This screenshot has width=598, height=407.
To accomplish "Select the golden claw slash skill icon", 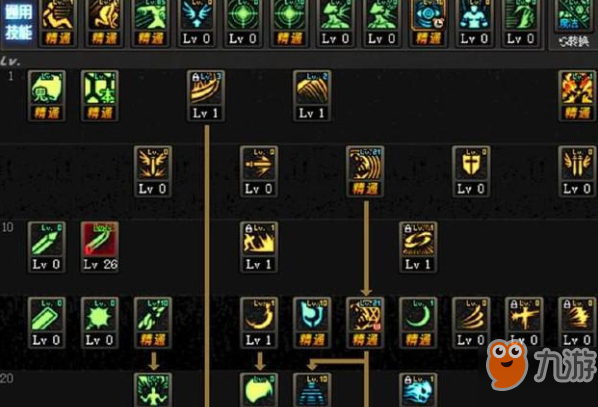I will tap(312, 95).
